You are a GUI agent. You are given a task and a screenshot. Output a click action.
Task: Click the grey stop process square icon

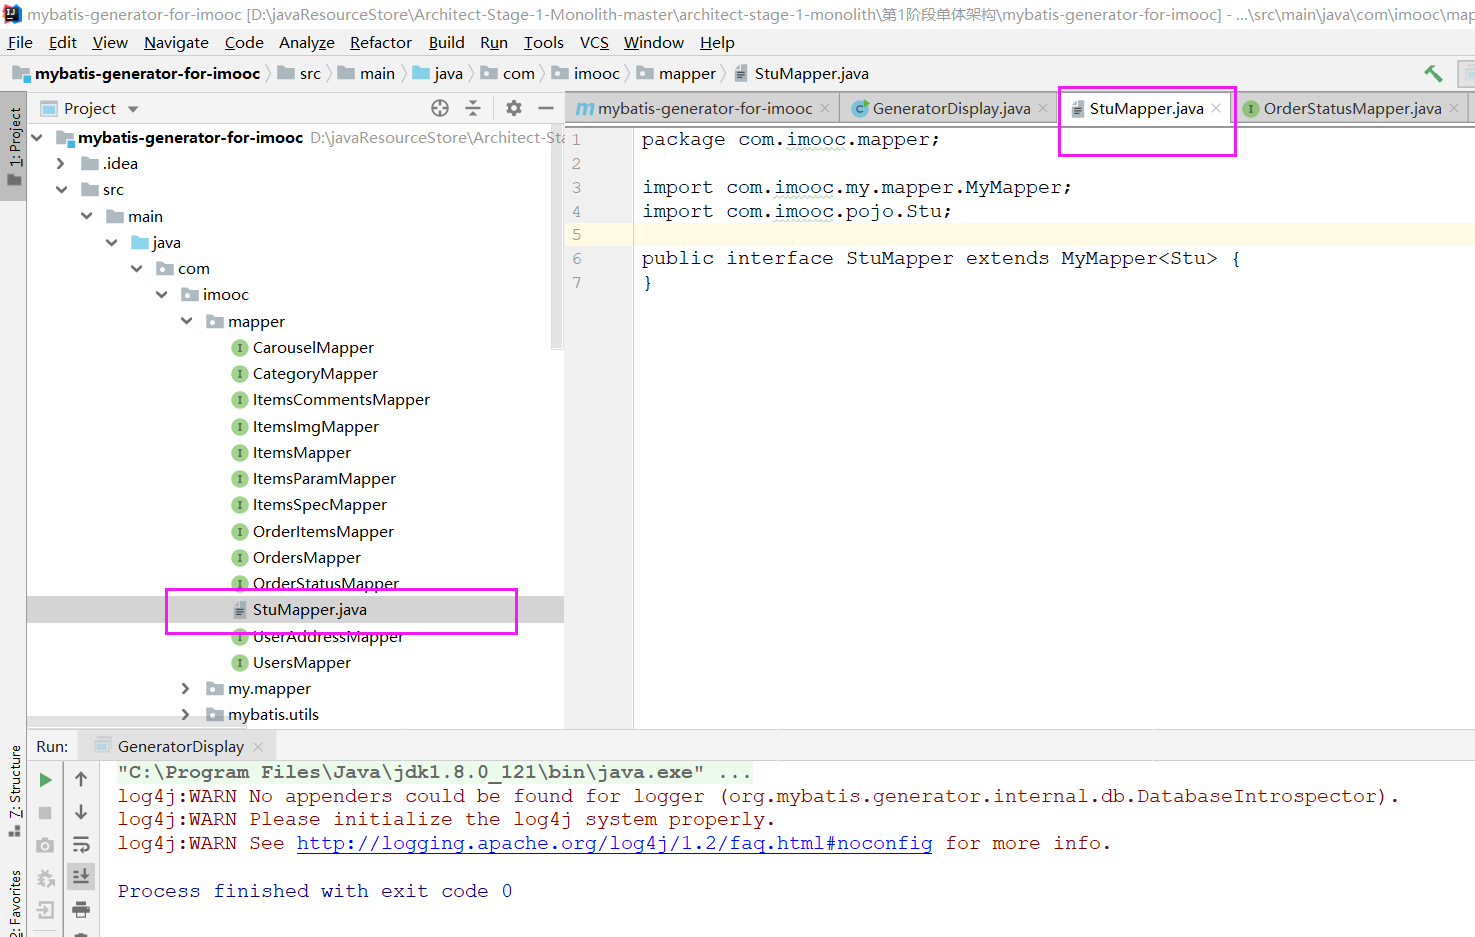[45, 812]
